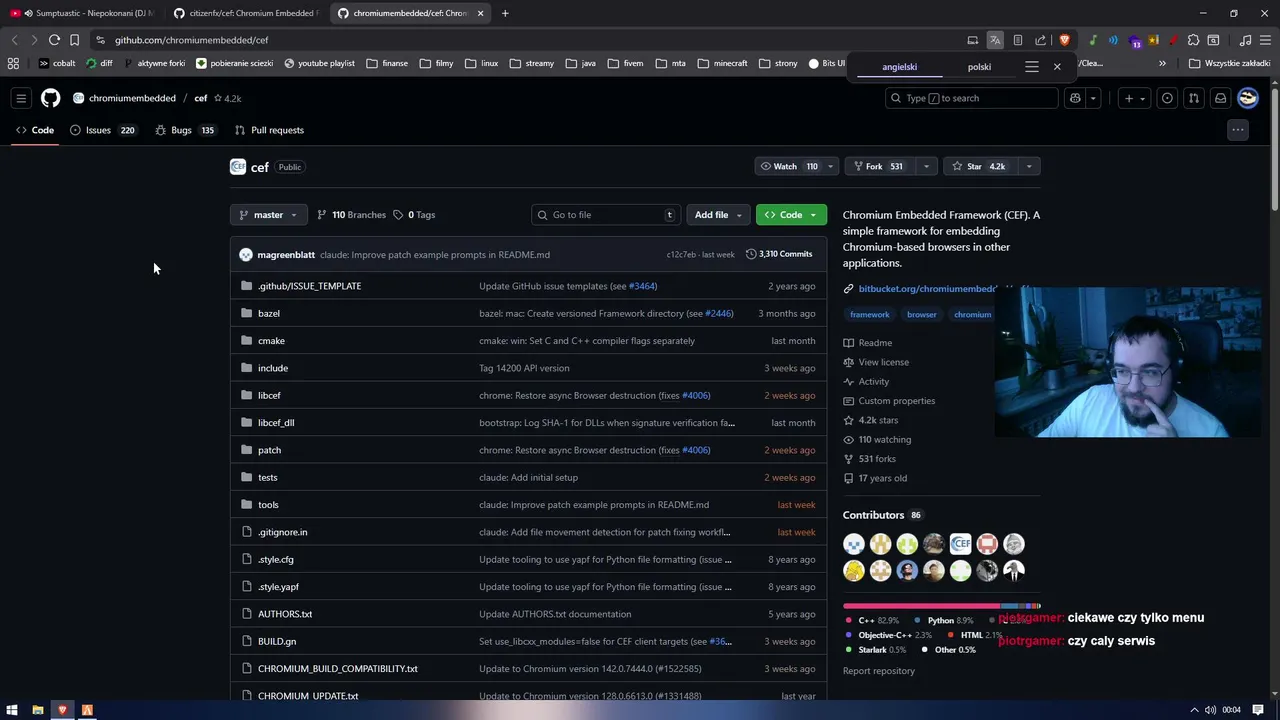Open the Create new plus dropdown
1280x720 pixels.
[1134, 98]
